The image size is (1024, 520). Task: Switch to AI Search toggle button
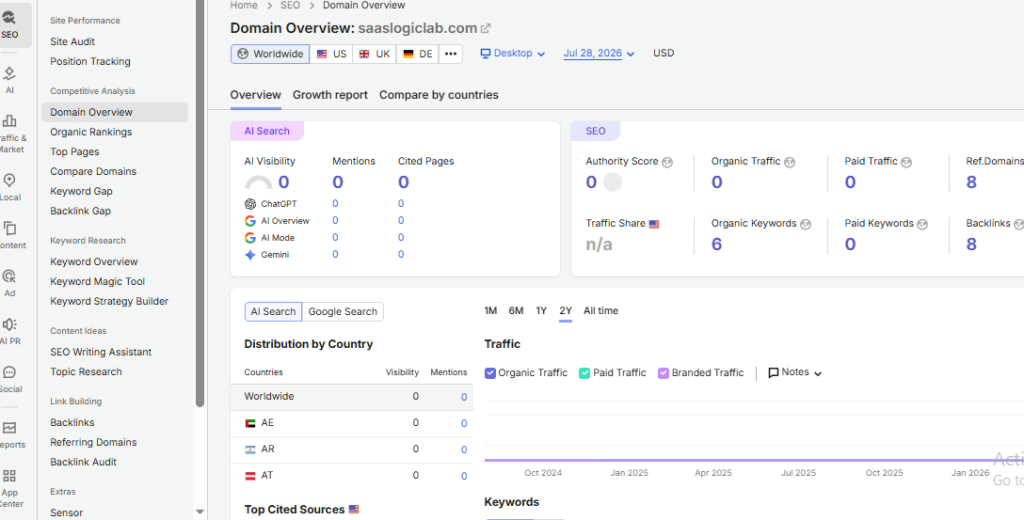274,312
